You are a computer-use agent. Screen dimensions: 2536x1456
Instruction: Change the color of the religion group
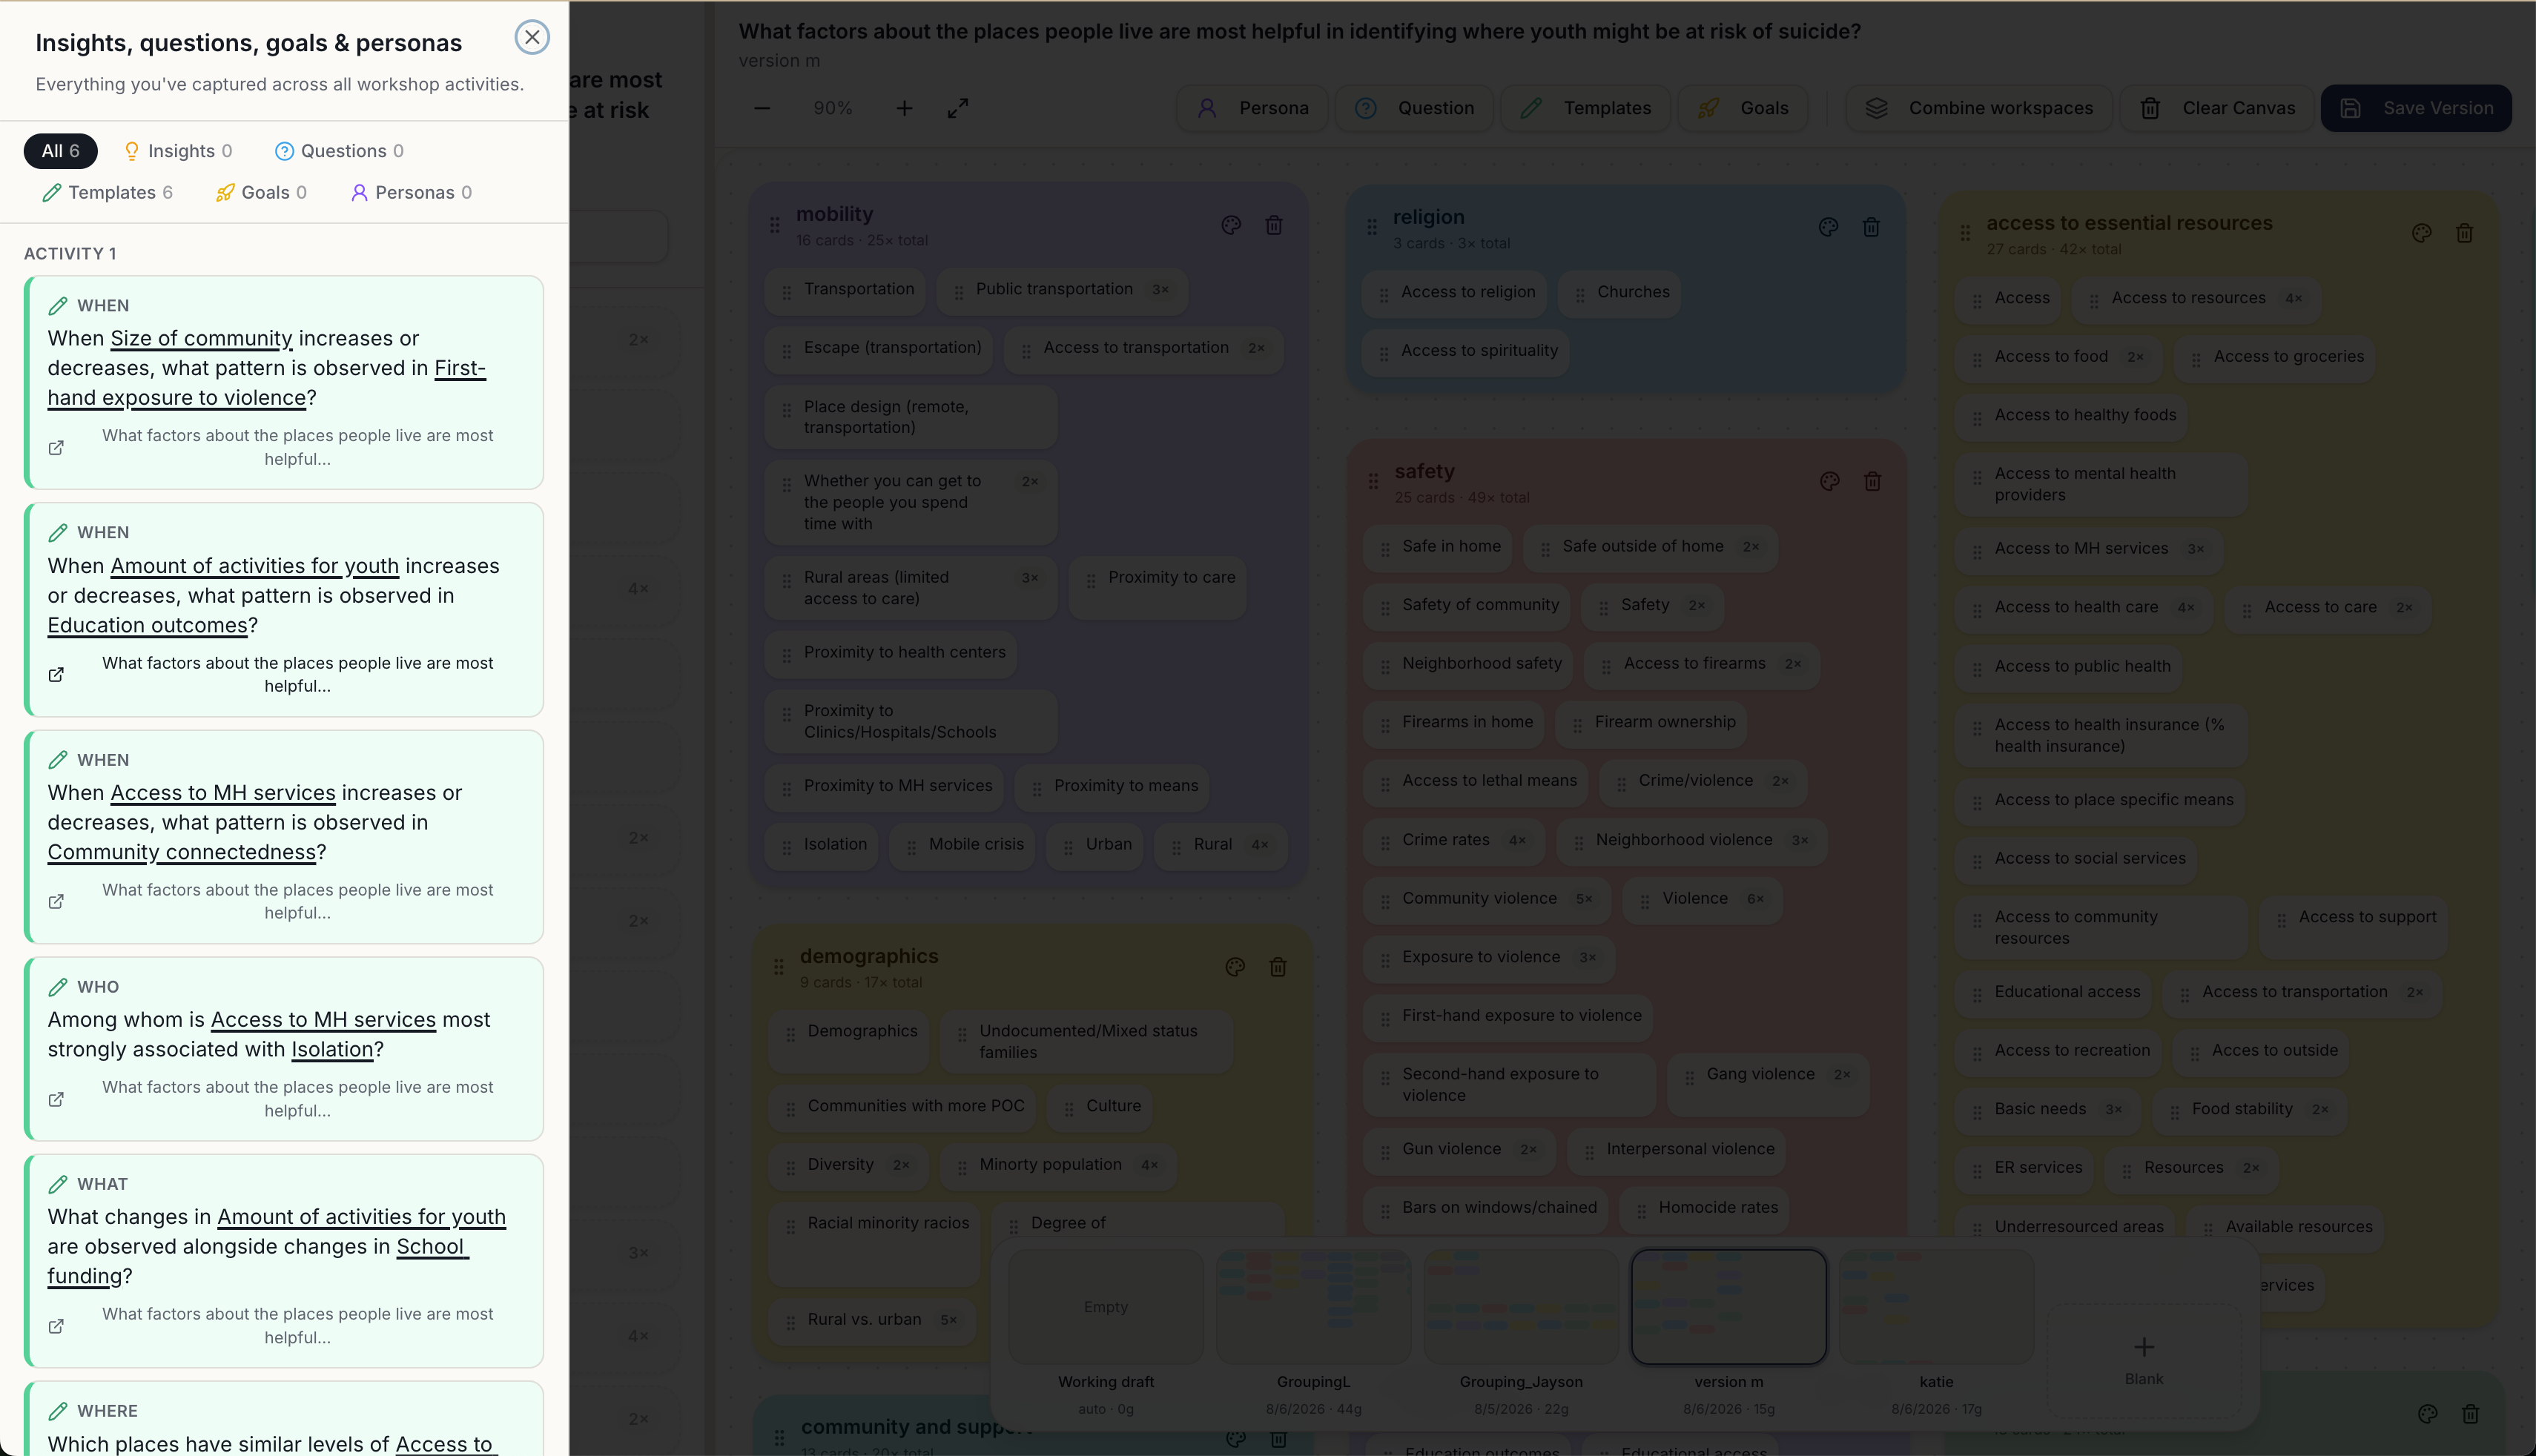[x=1828, y=227]
